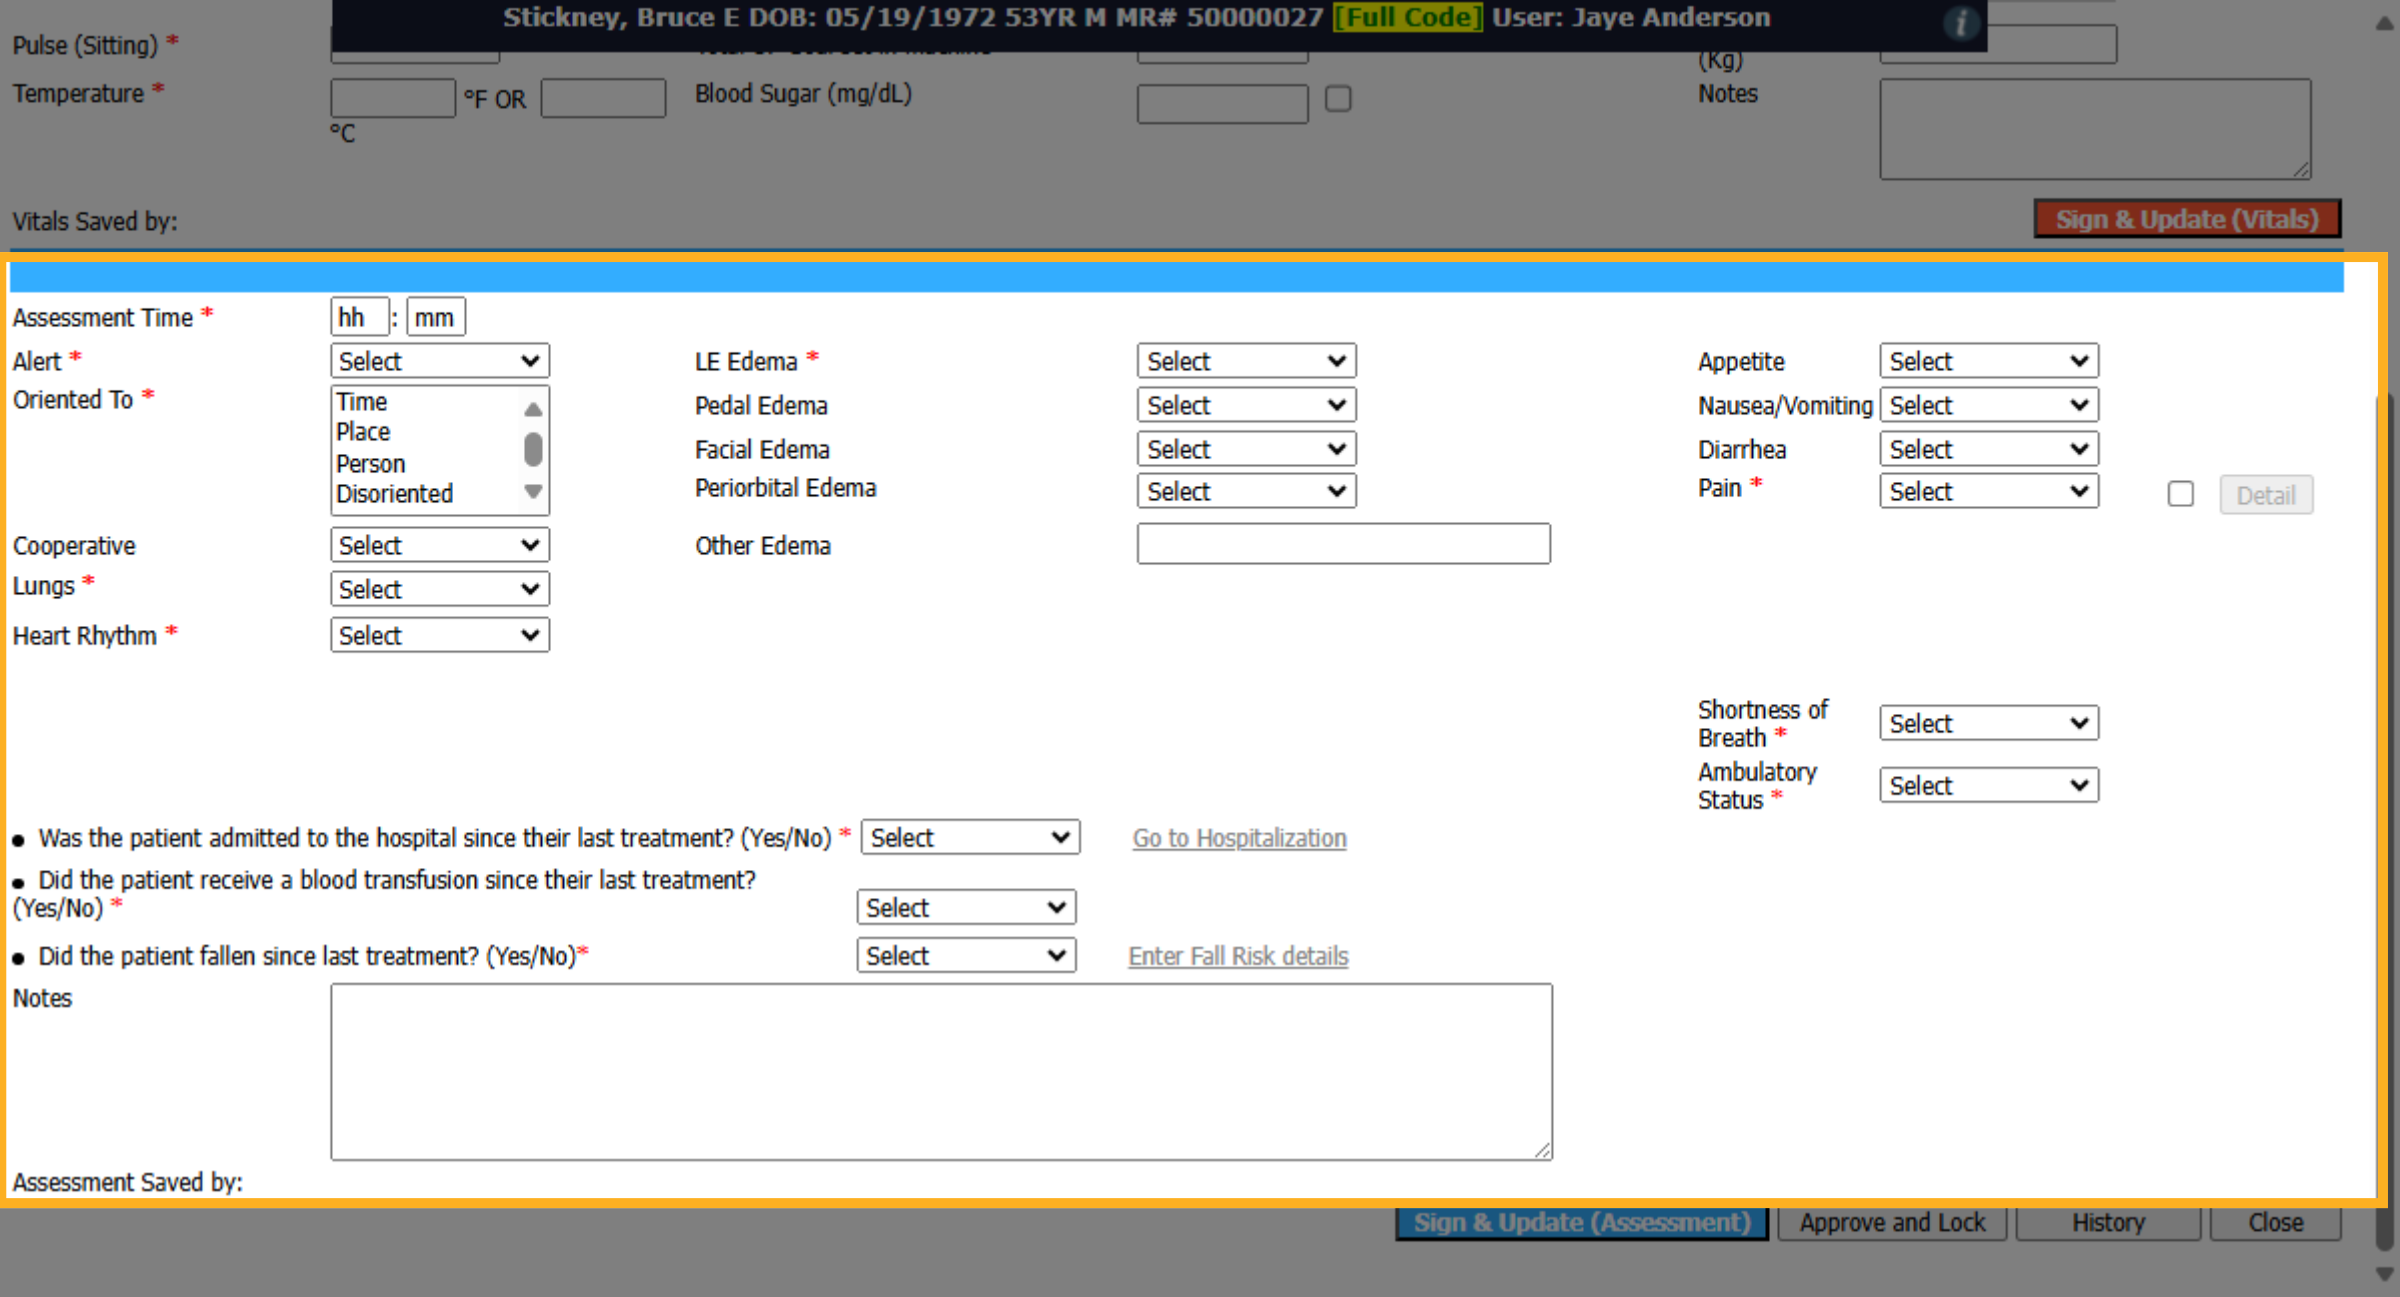Open the Shortness of Breath dropdown

pyautogui.click(x=1989, y=723)
